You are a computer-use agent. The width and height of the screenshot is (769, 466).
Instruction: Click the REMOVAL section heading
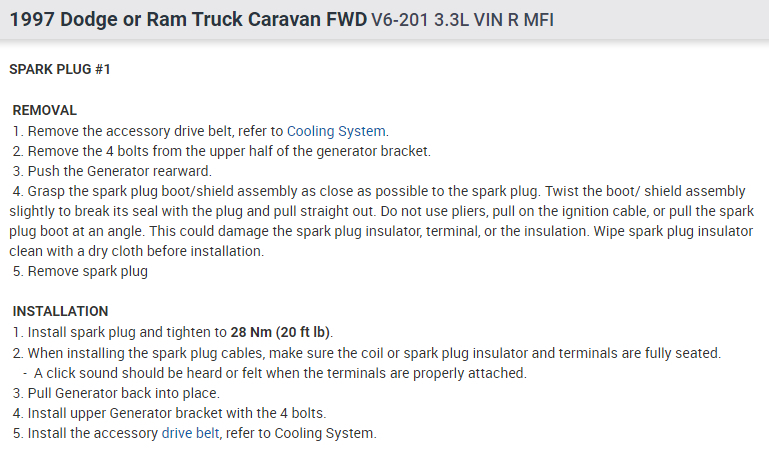[x=44, y=110]
